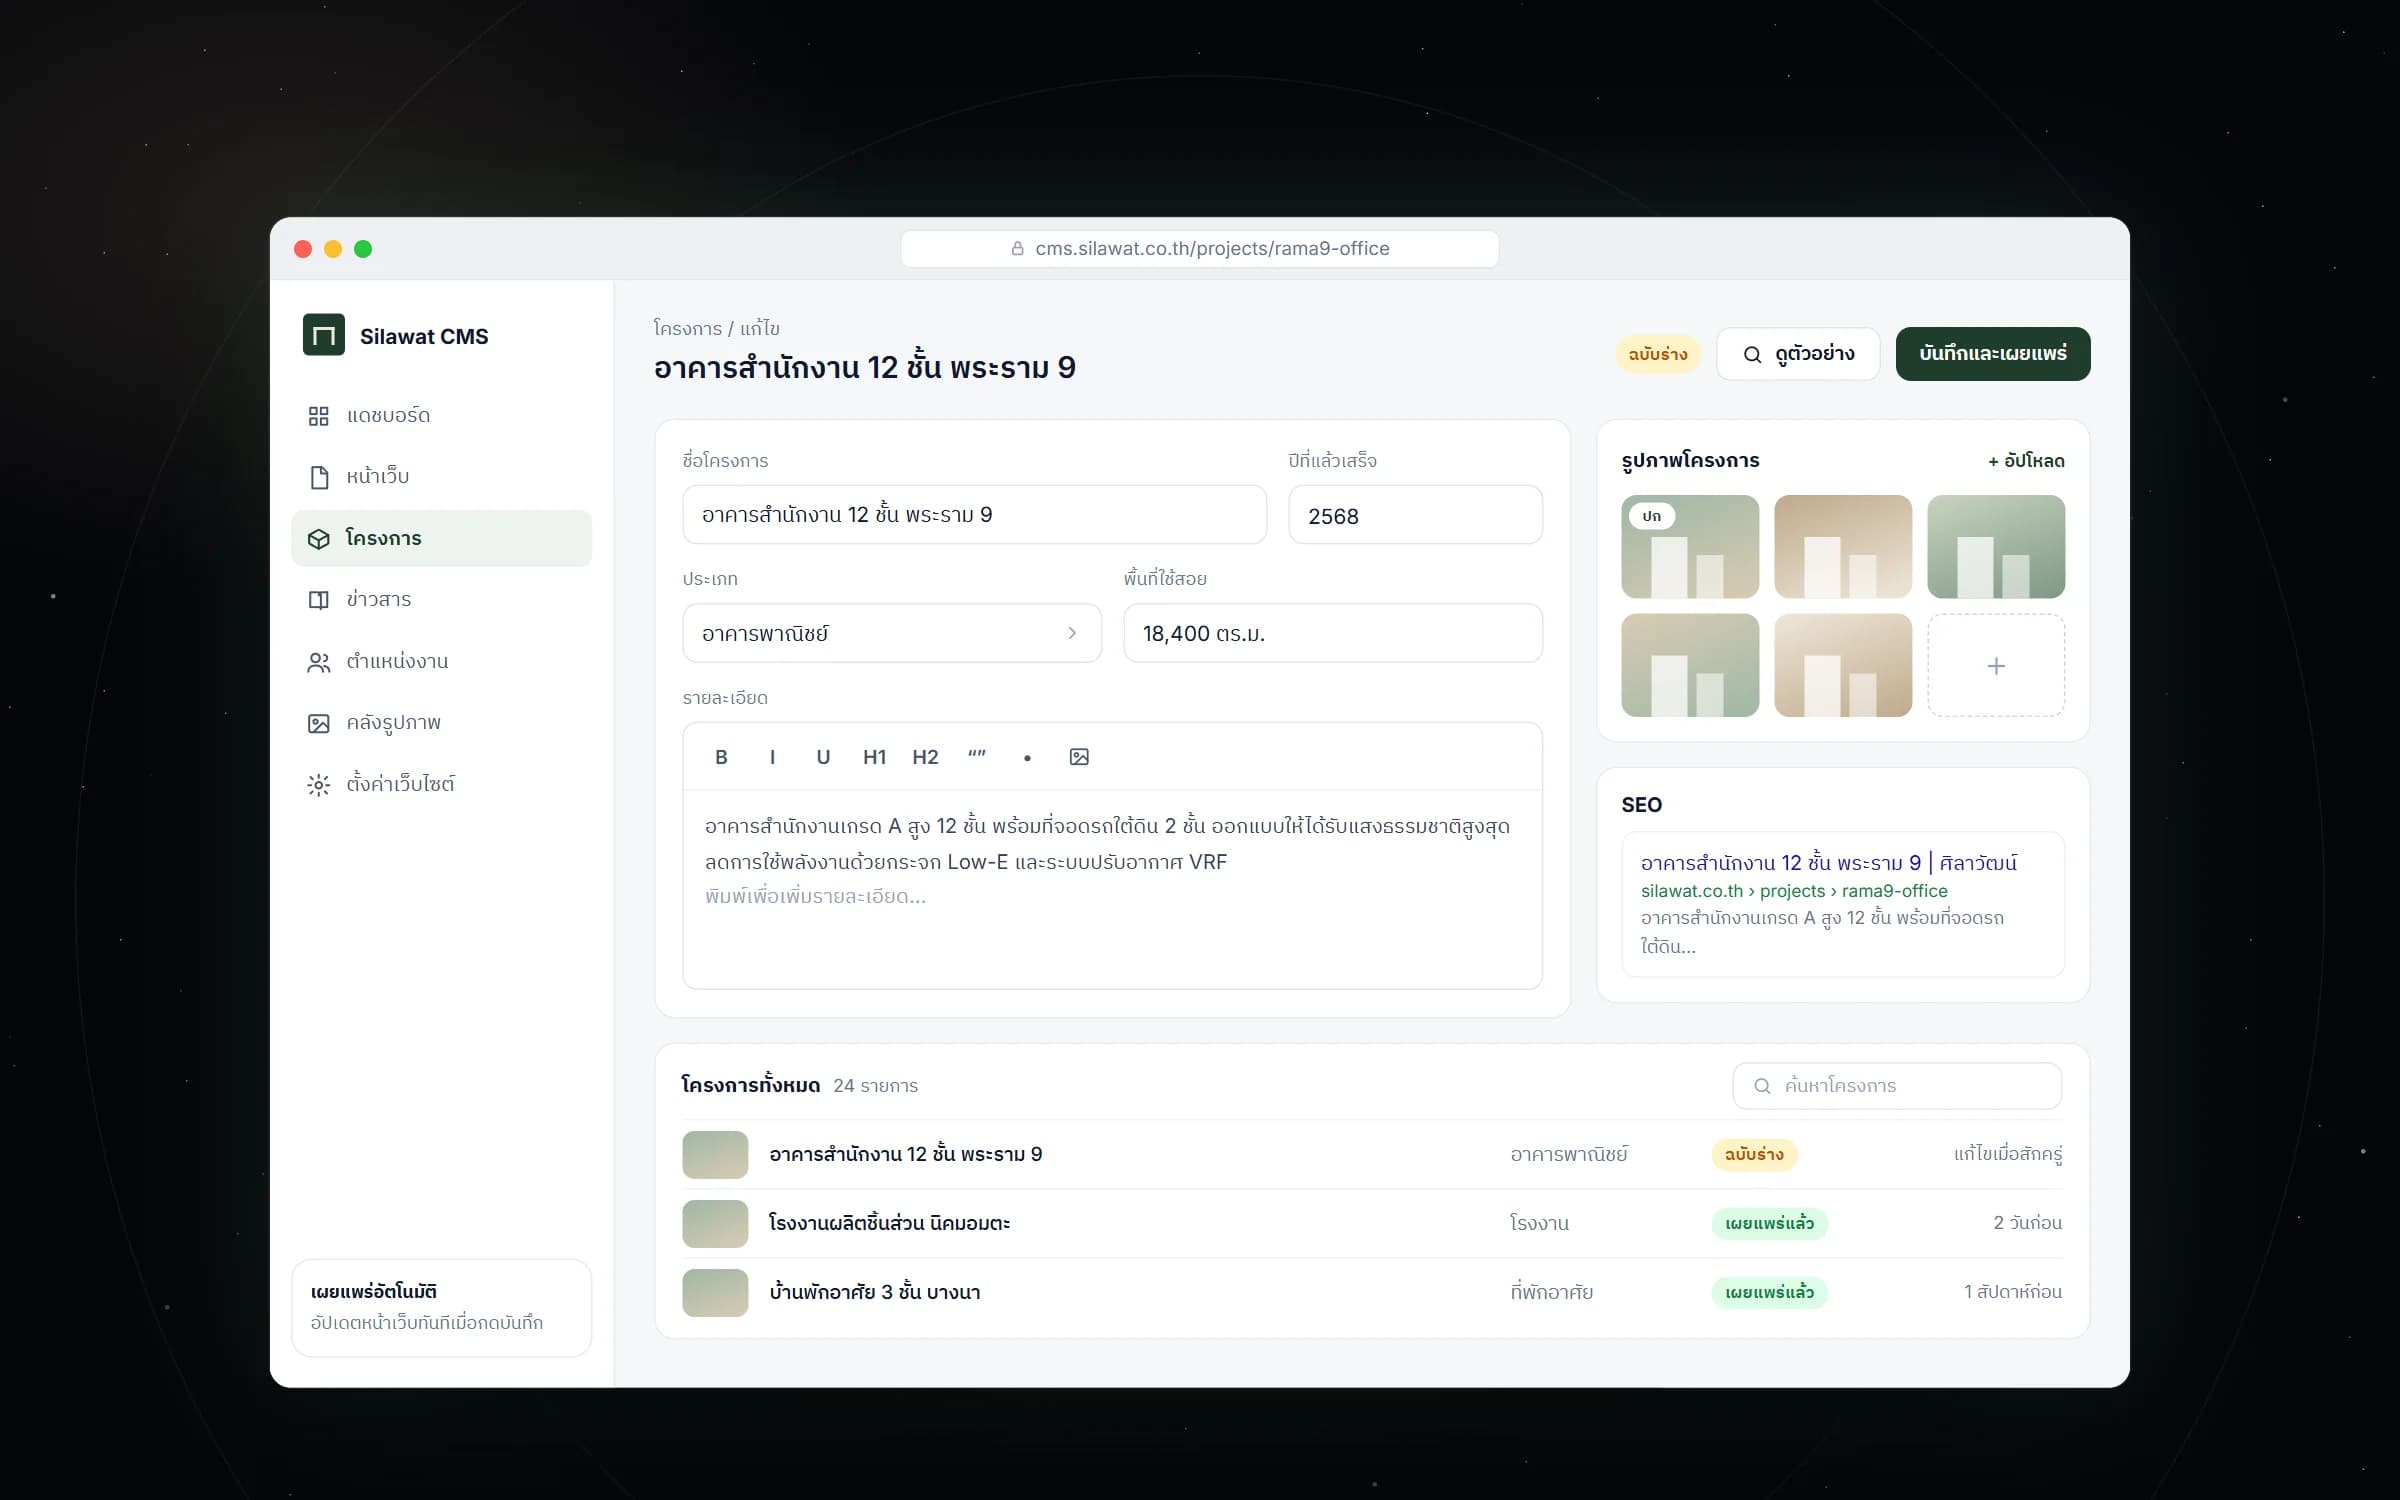Click the Silawat CMS logo icon
The image size is (2400, 1500).
323,335
